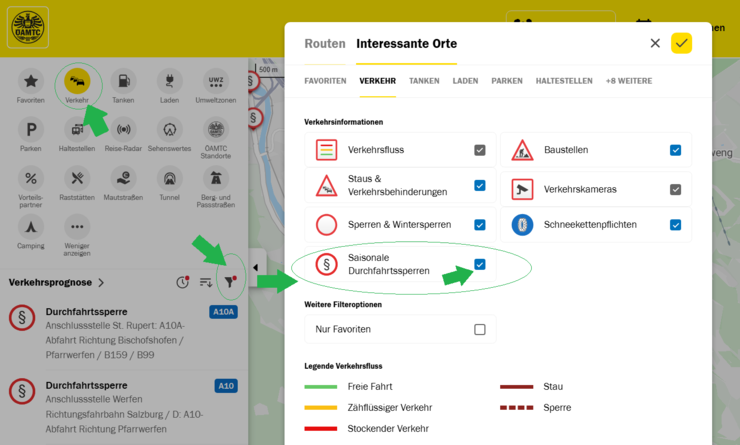The image size is (740, 445).
Task: Click the Saisonale Durchfahrtssperren paragraph icon
Action: (326, 264)
